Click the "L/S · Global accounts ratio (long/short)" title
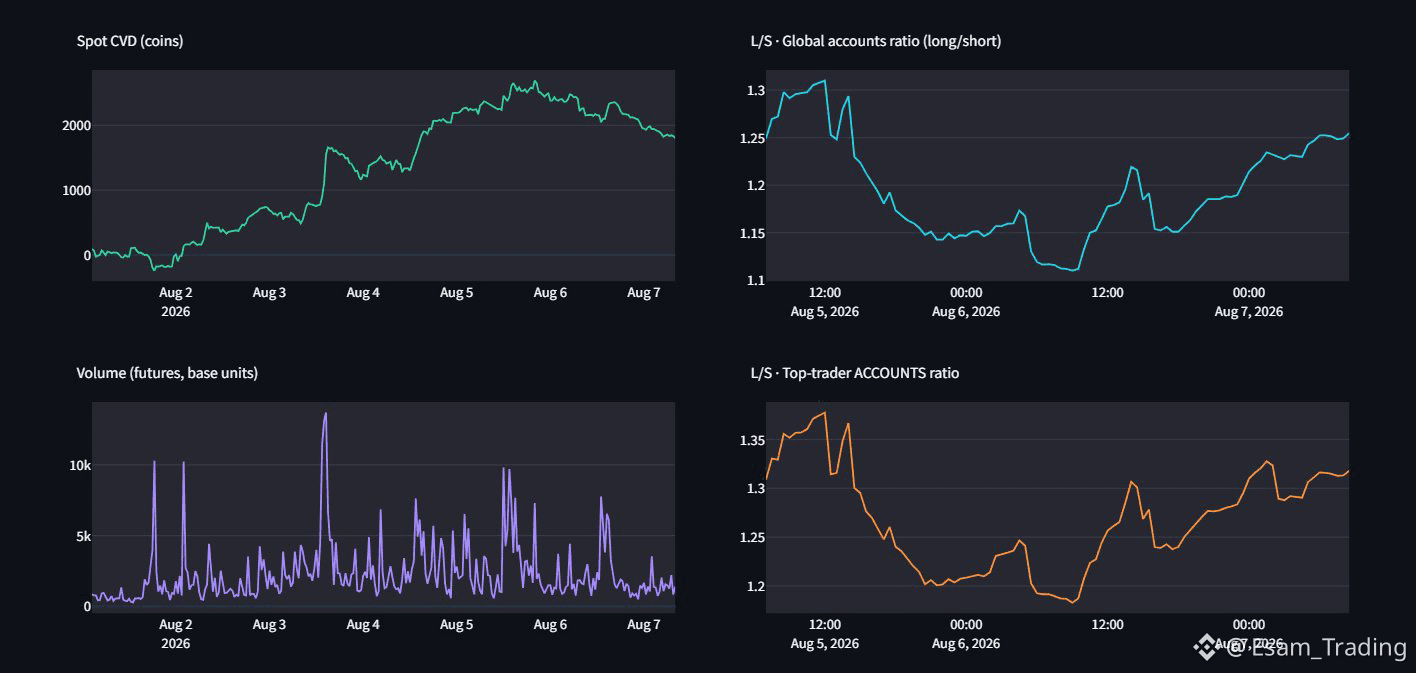Screen dimensions: 1416x673 [x=876, y=41]
